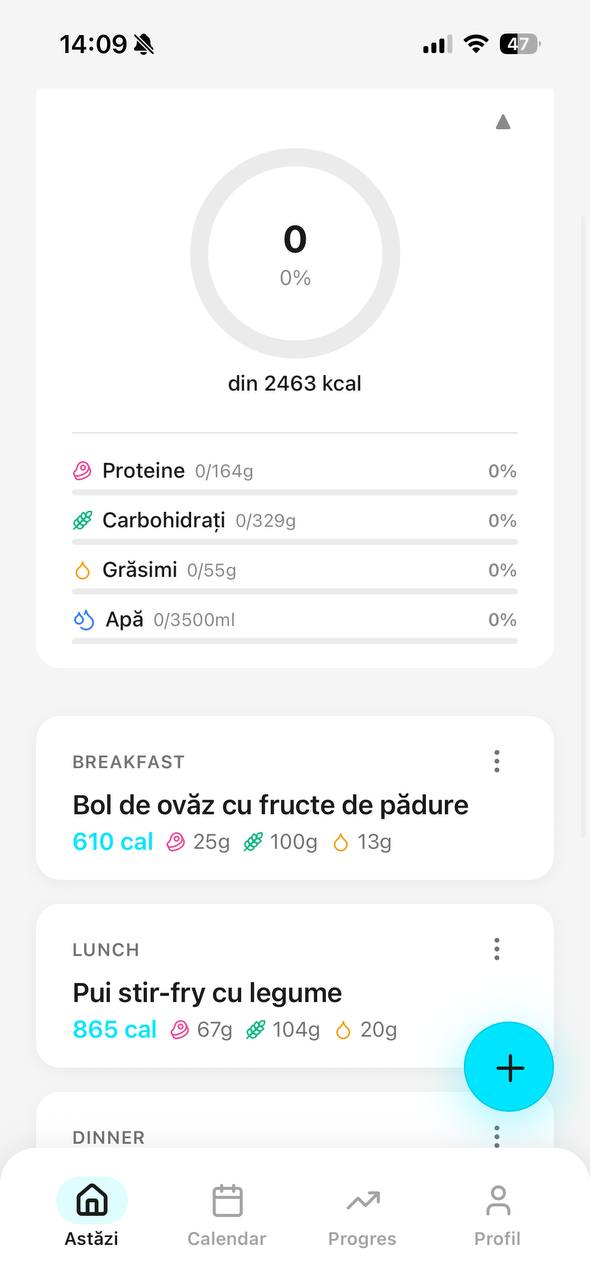Open the meal 'Bol de ovăz cu fructe de pădure'

(270, 804)
